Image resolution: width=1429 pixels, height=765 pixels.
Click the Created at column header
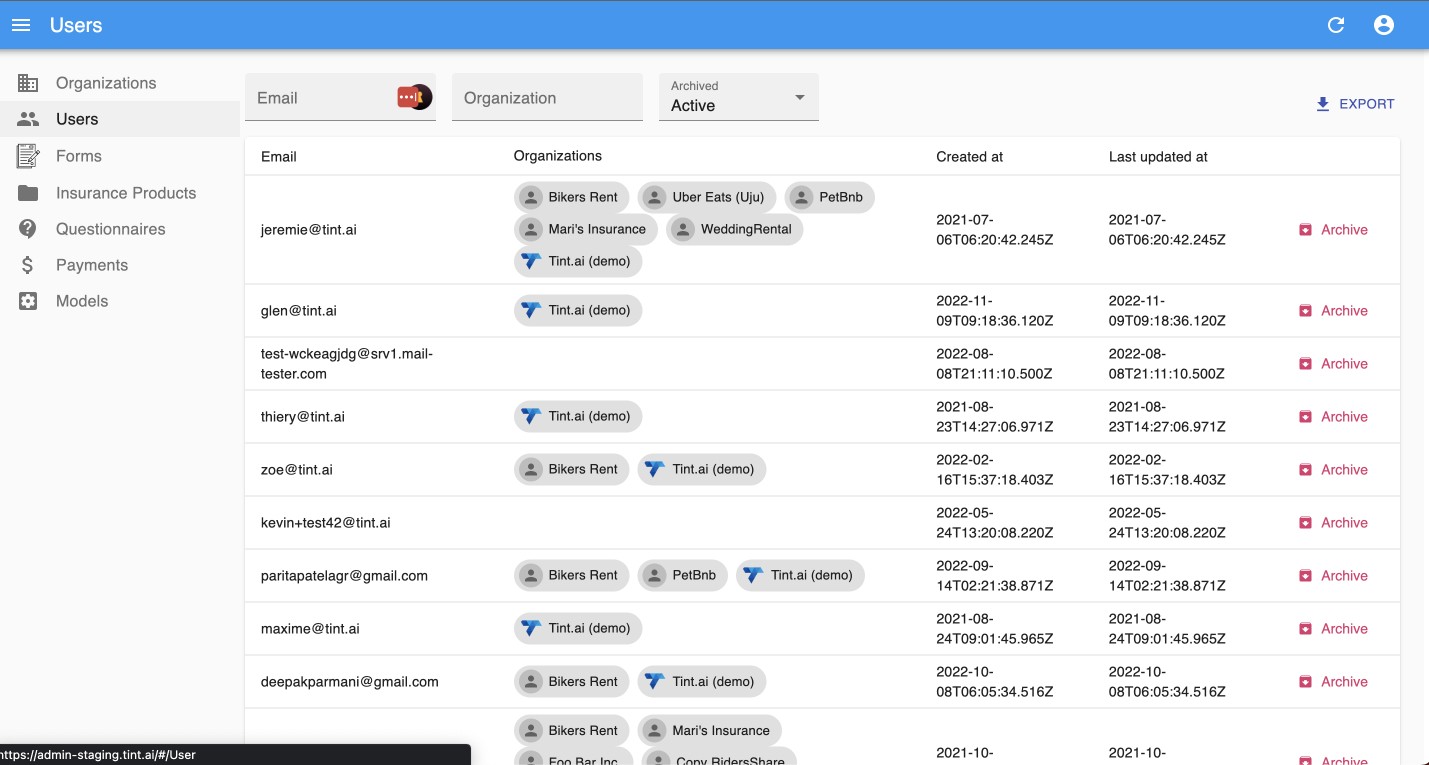[969, 156]
